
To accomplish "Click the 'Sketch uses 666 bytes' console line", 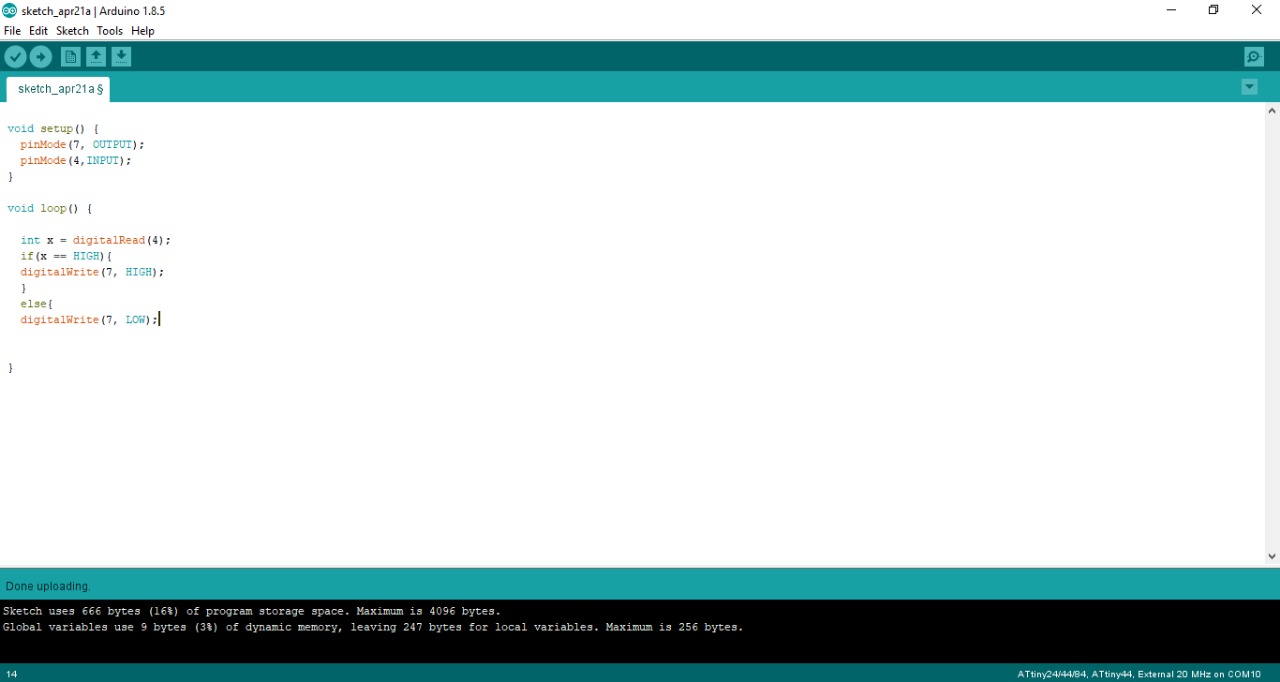I will coord(252,611).
